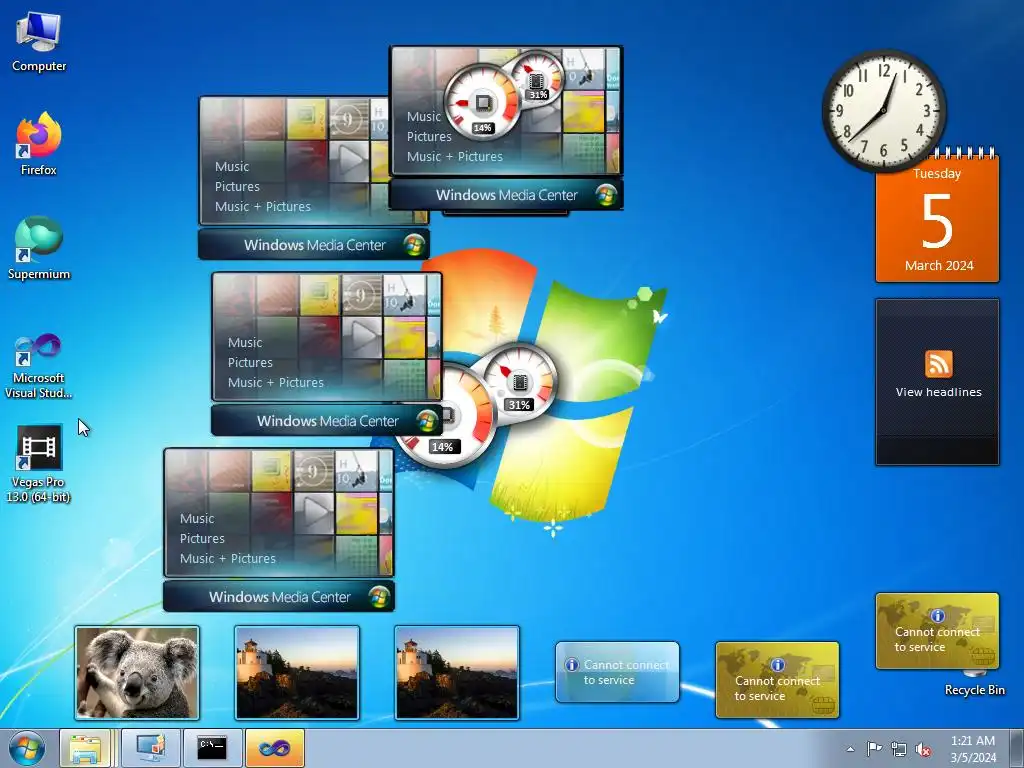Viewport: 1024px width, 768px height.
Task: Click the koala slideshow picture
Action: click(137, 673)
